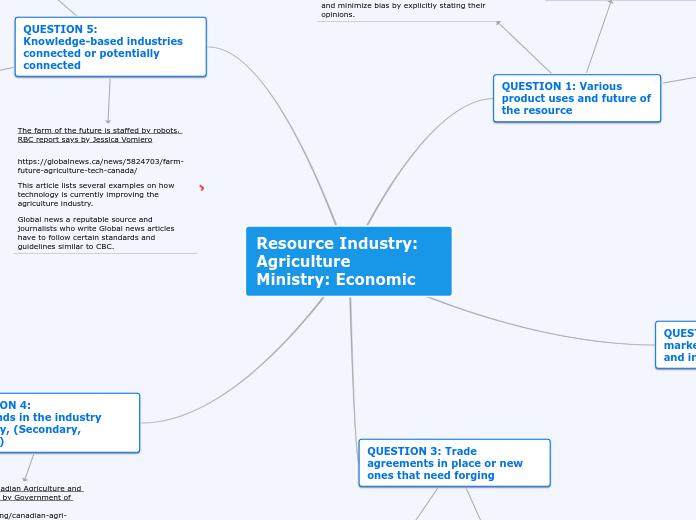
Task: Select the central Resource Industry: Agriculture node
Action: 349,261
